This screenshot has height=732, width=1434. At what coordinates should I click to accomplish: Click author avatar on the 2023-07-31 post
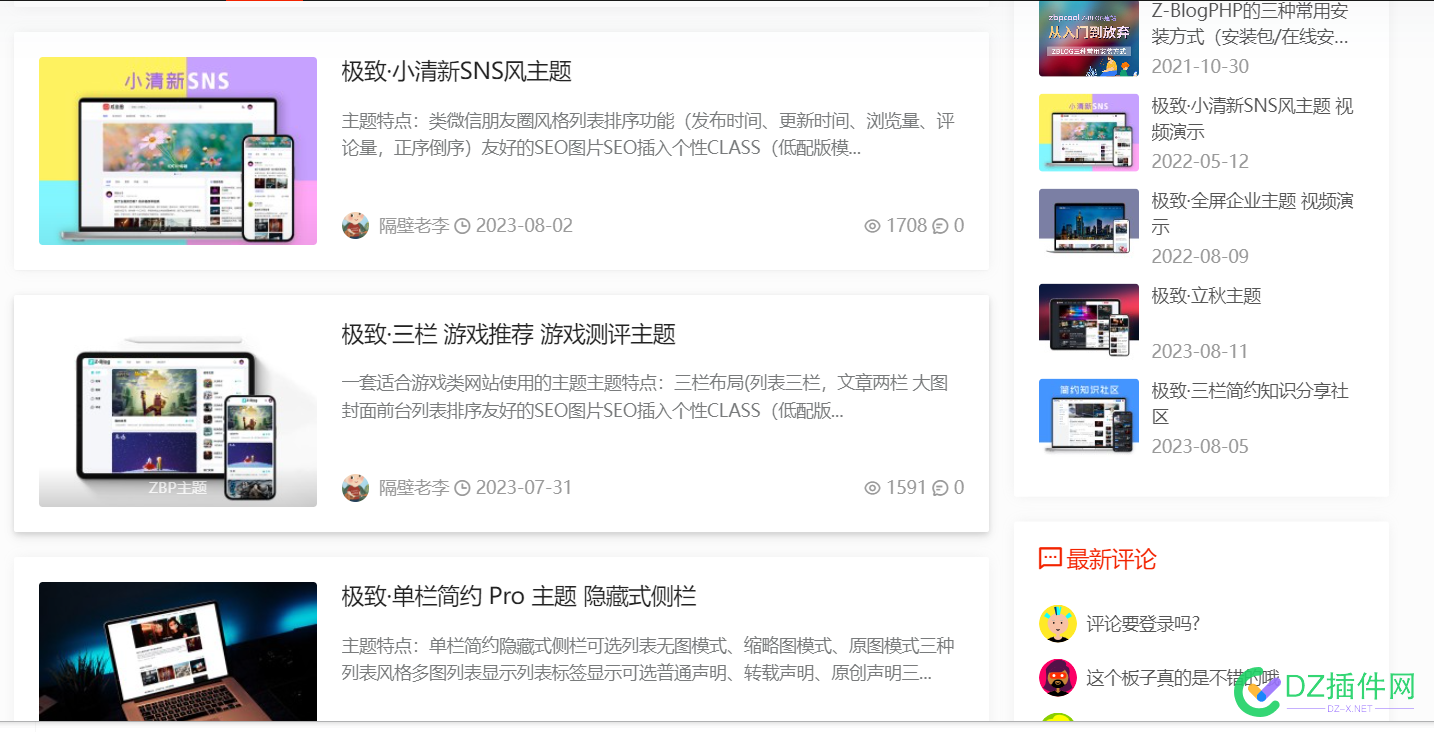[355, 488]
